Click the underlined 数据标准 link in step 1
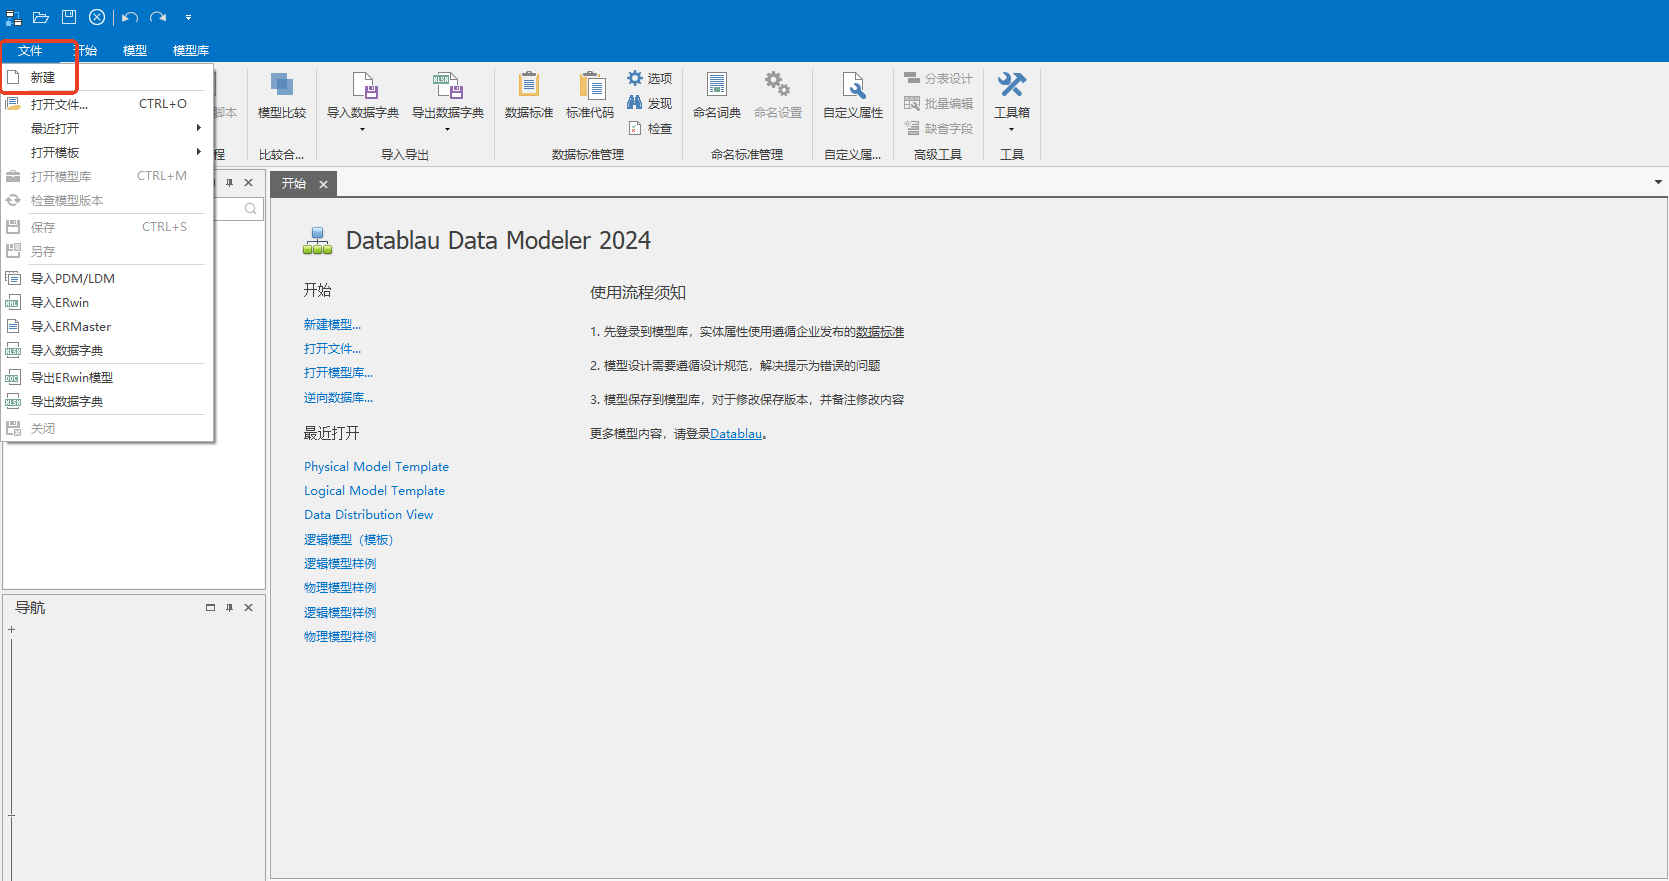 tap(880, 332)
